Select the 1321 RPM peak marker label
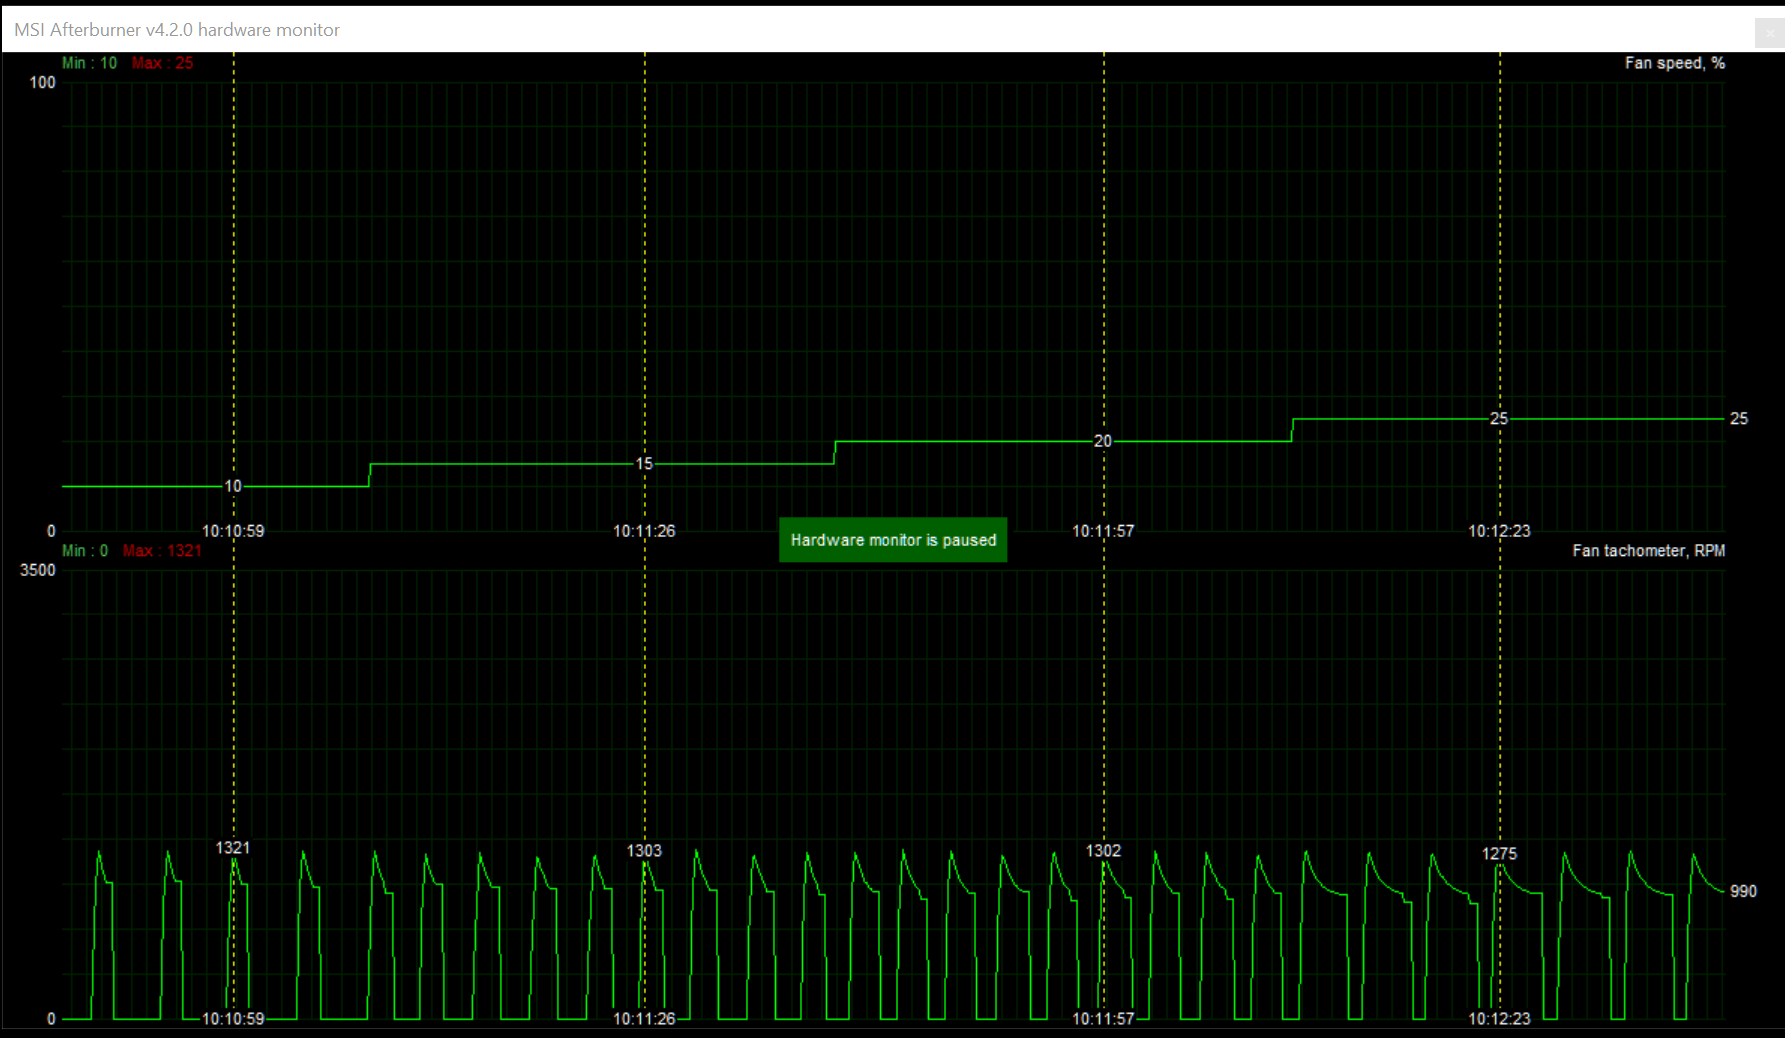 click(x=233, y=848)
